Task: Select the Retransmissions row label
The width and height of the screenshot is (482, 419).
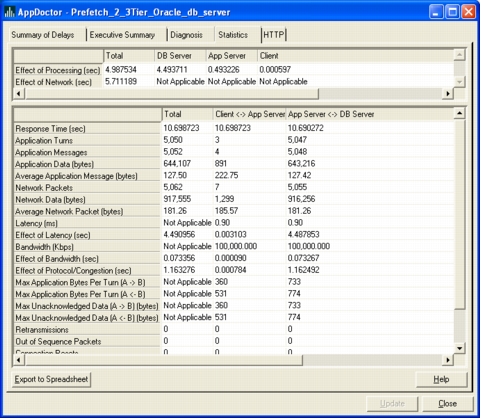Action: pos(87,330)
